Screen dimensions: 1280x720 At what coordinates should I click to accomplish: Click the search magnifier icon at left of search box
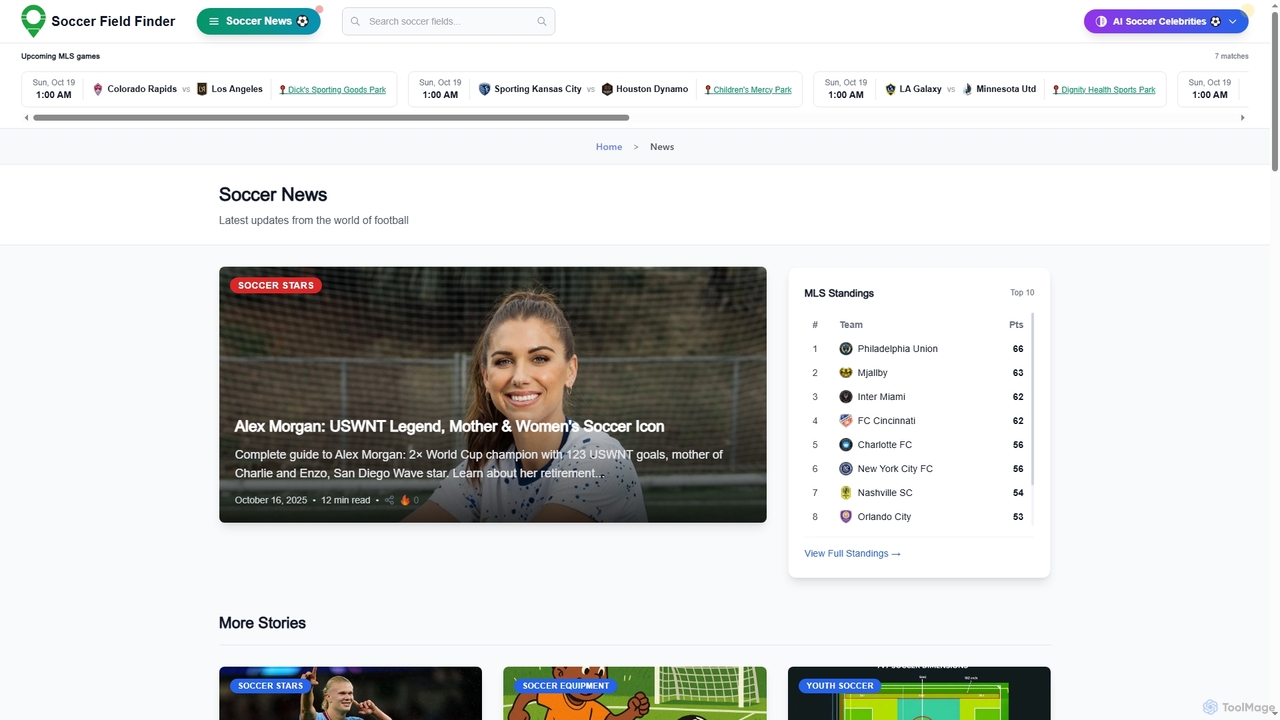(x=355, y=21)
